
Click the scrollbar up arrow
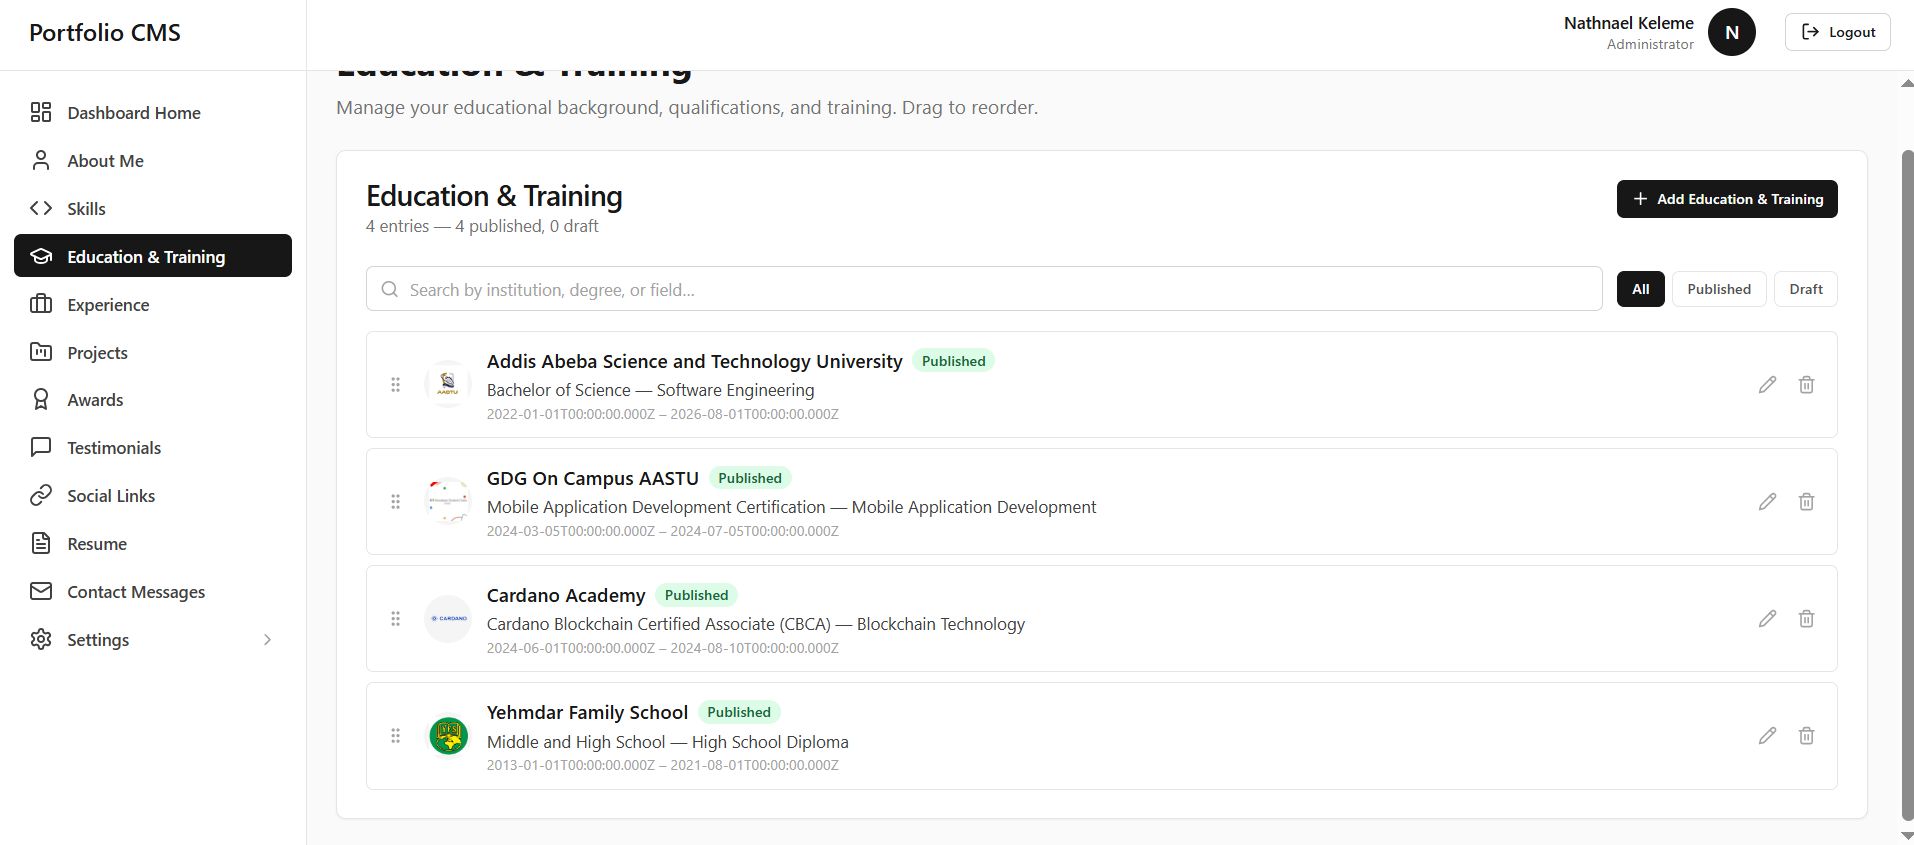pos(1906,83)
